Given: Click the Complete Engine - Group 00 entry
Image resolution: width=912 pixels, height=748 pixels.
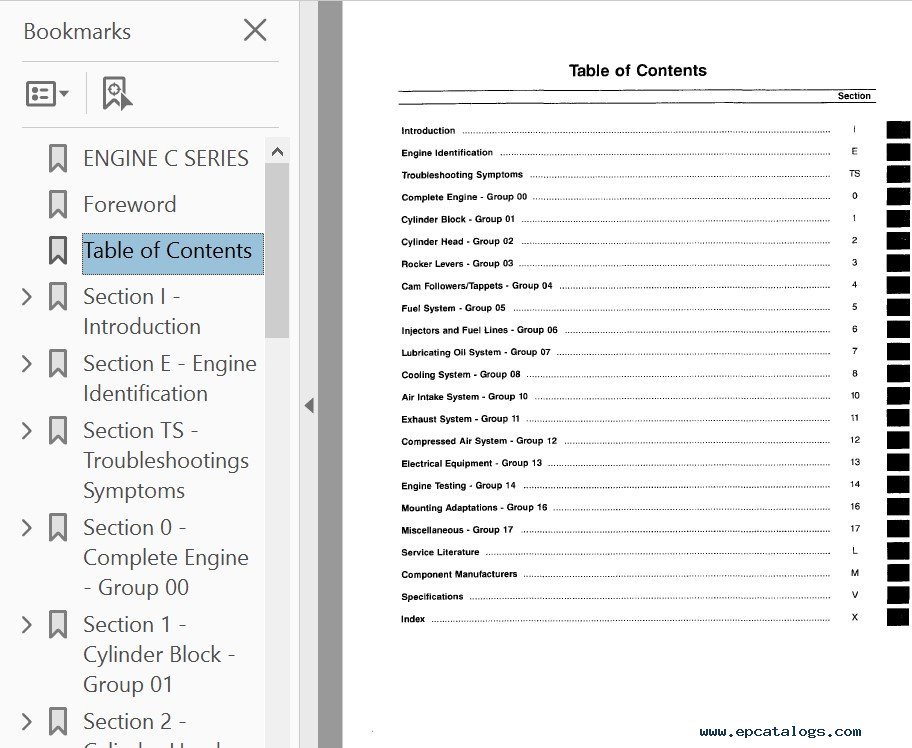Looking at the screenshot, I should (464, 197).
